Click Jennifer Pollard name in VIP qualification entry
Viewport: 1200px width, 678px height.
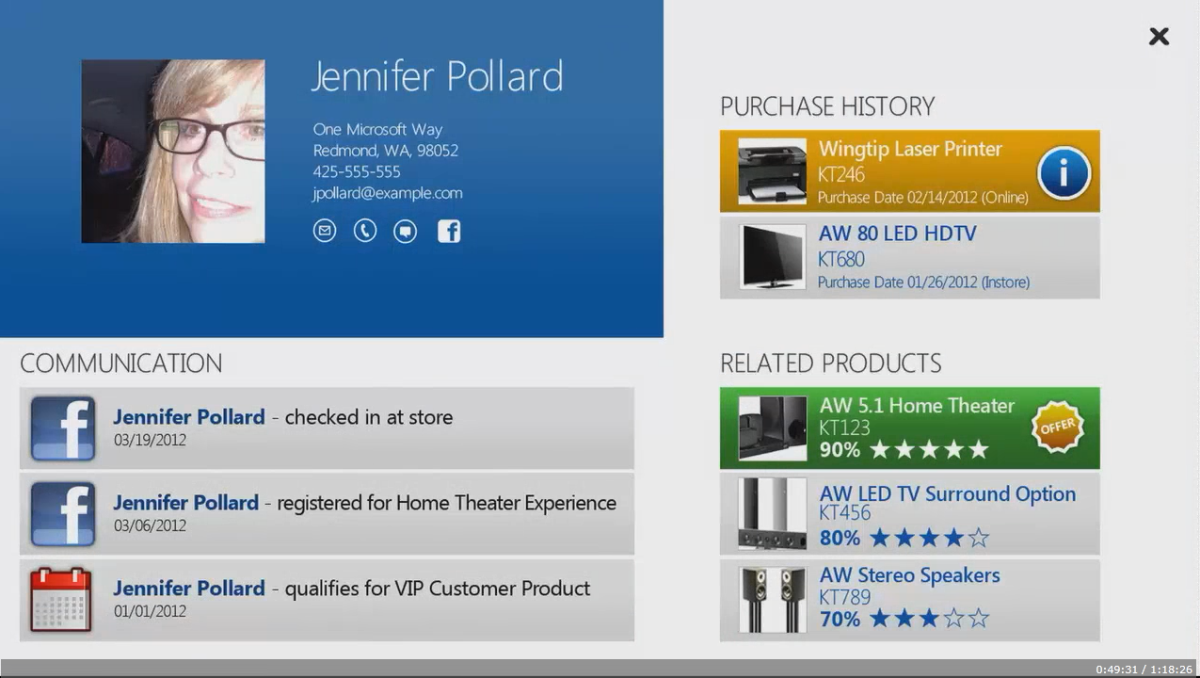coord(189,589)
